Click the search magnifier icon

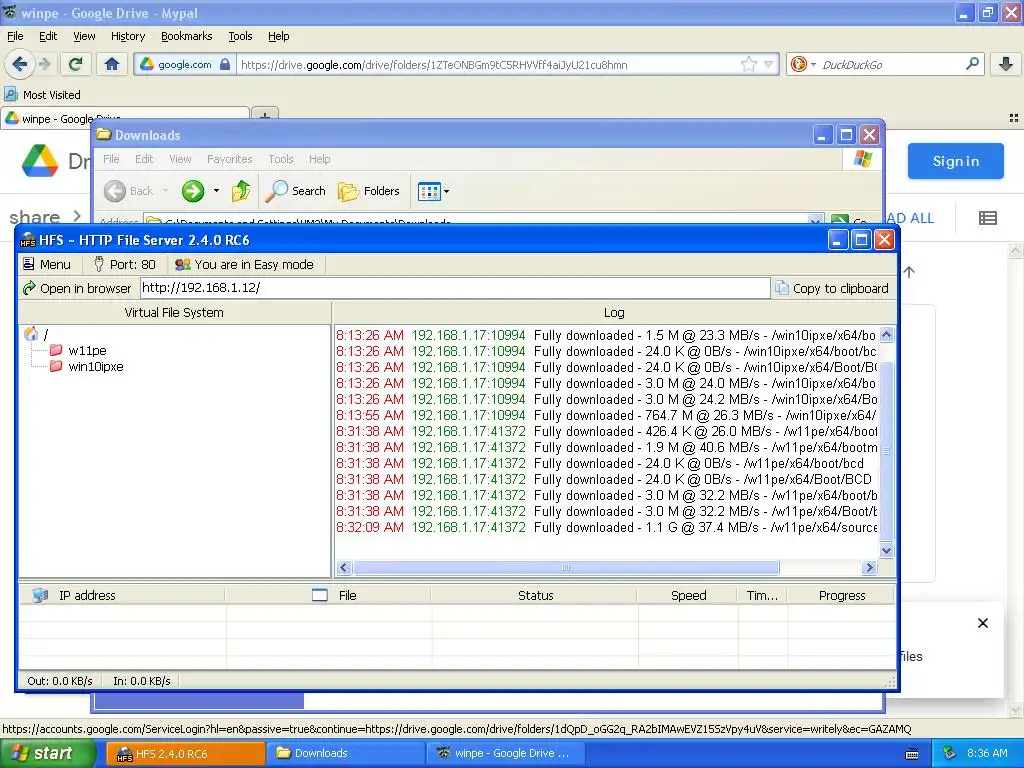[x=972, y=64]
